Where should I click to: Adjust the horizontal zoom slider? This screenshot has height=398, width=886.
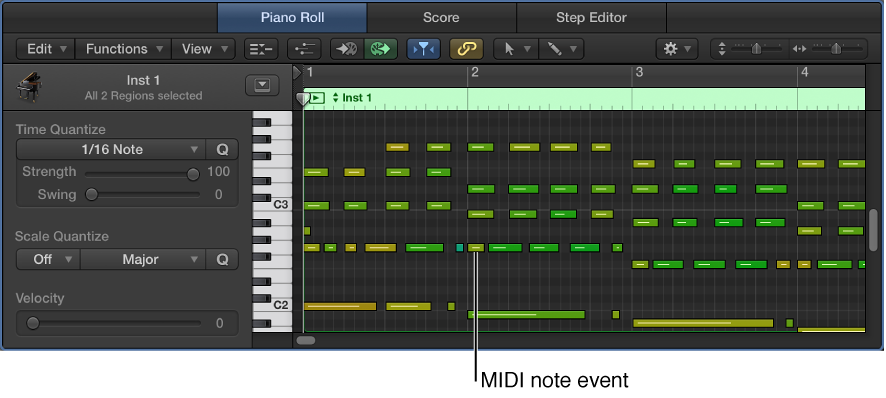click(836, 49)
